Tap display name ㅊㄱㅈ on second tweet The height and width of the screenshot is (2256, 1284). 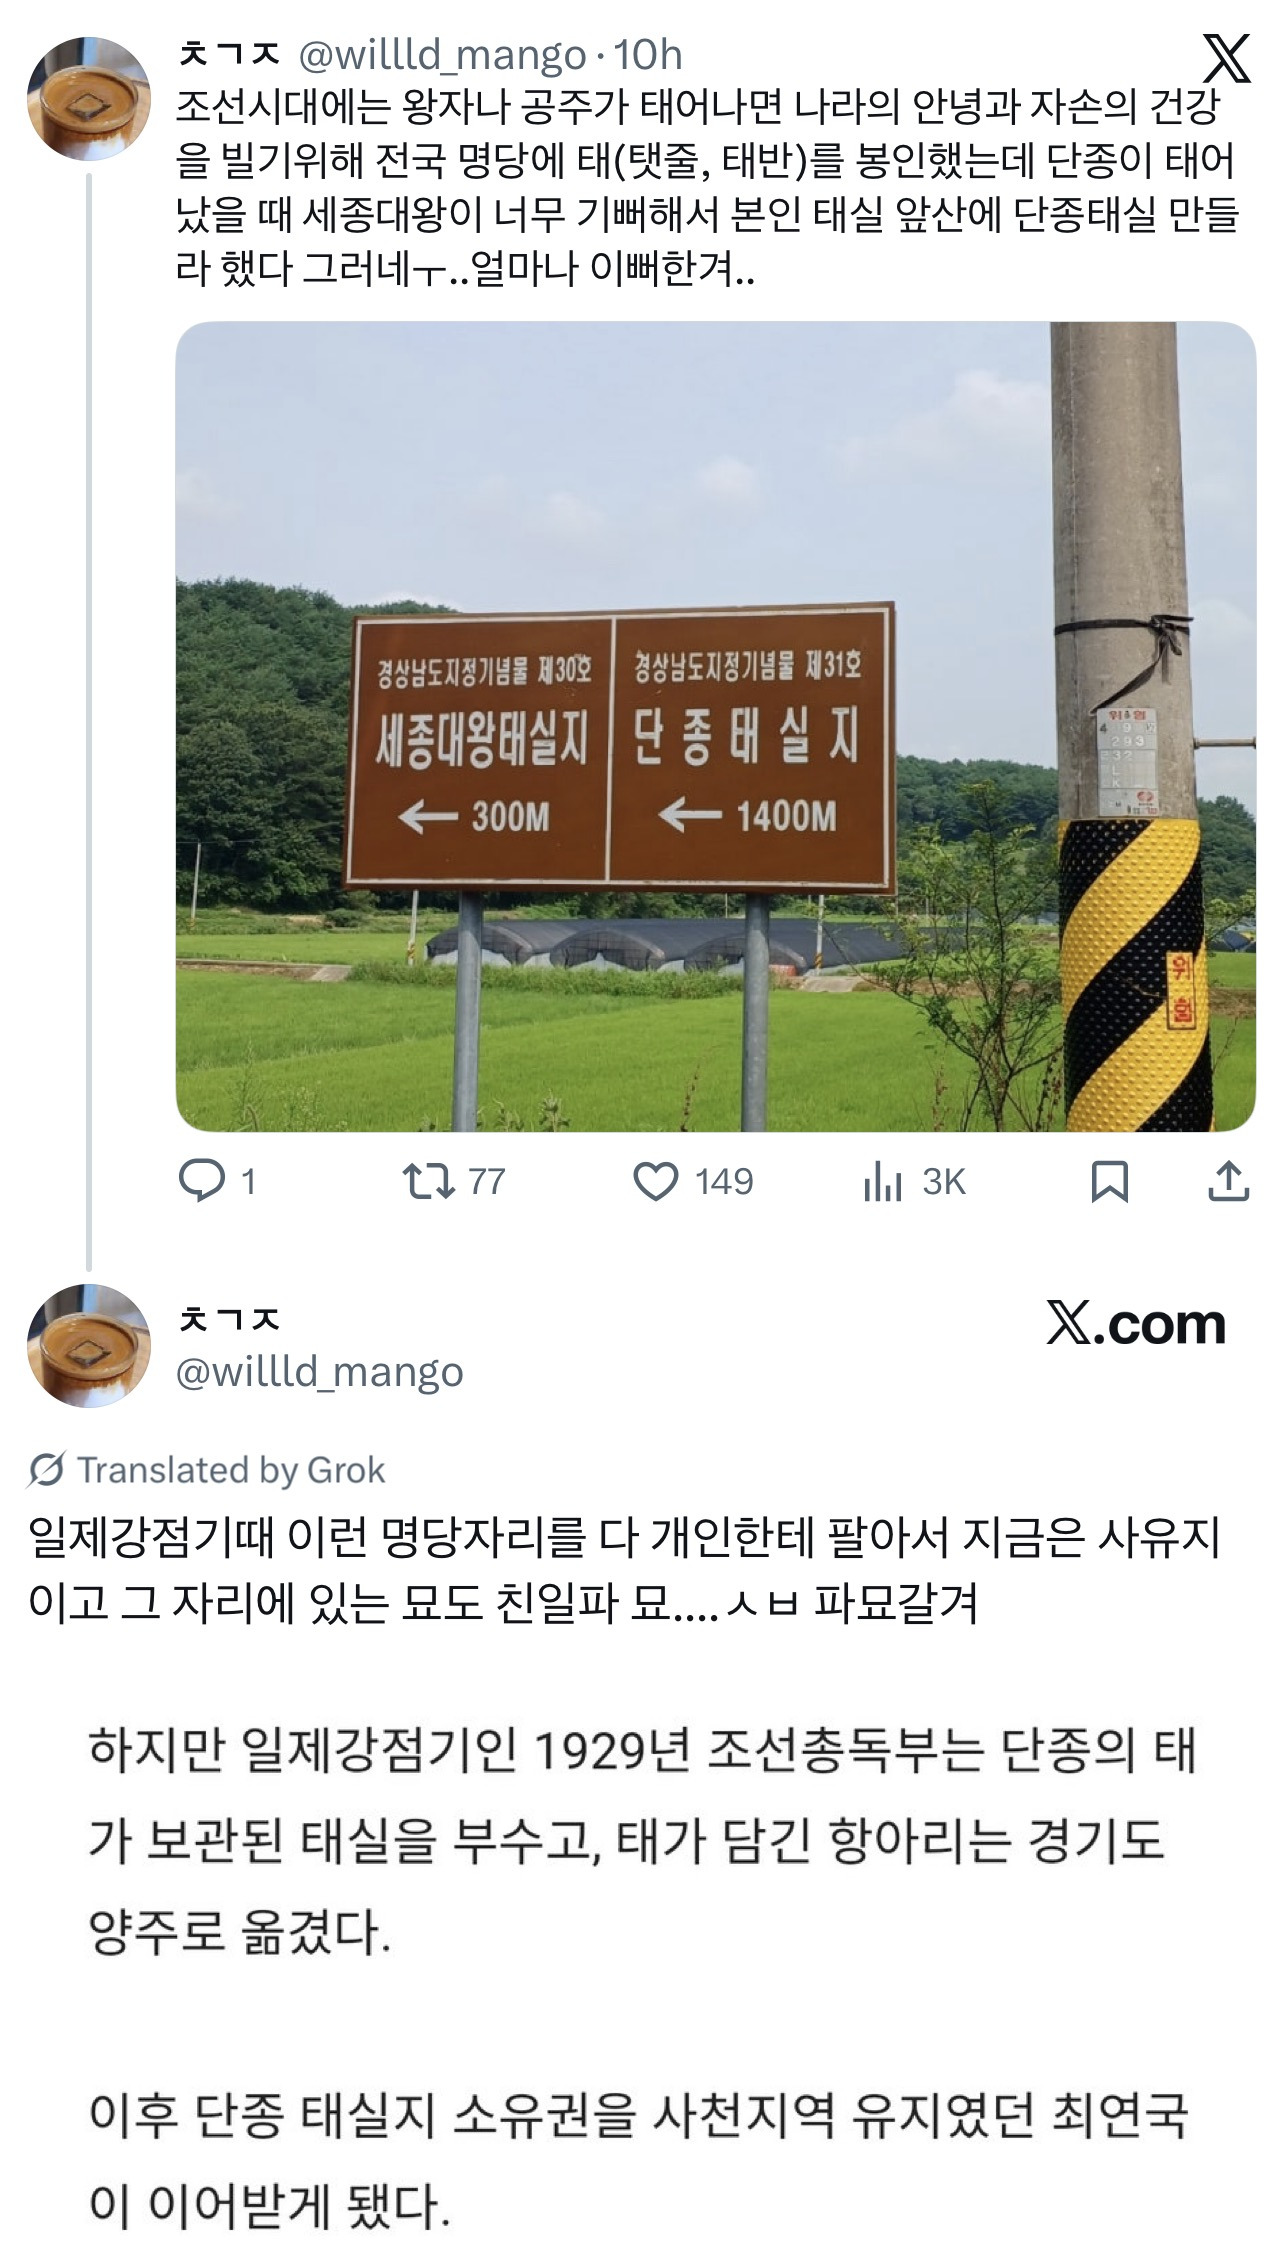[229, 1319]
